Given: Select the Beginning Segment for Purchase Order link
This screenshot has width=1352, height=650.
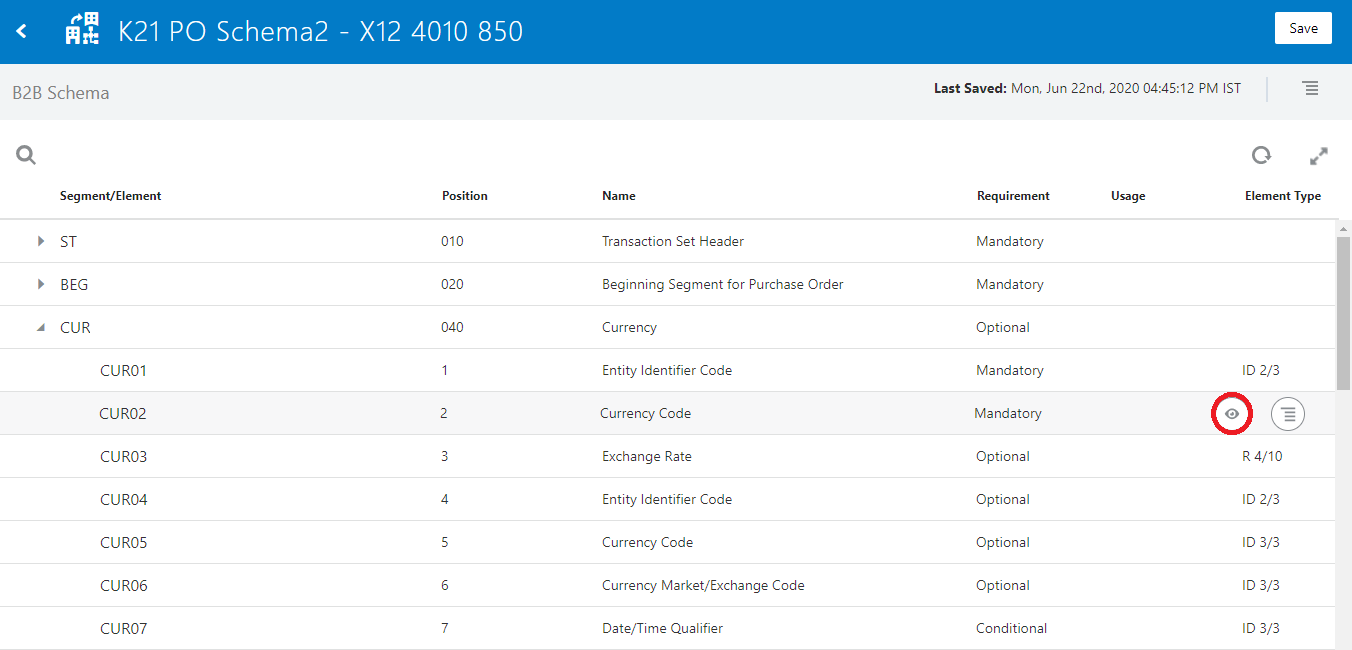Looking at the screenshot, I should click(722, 284).
